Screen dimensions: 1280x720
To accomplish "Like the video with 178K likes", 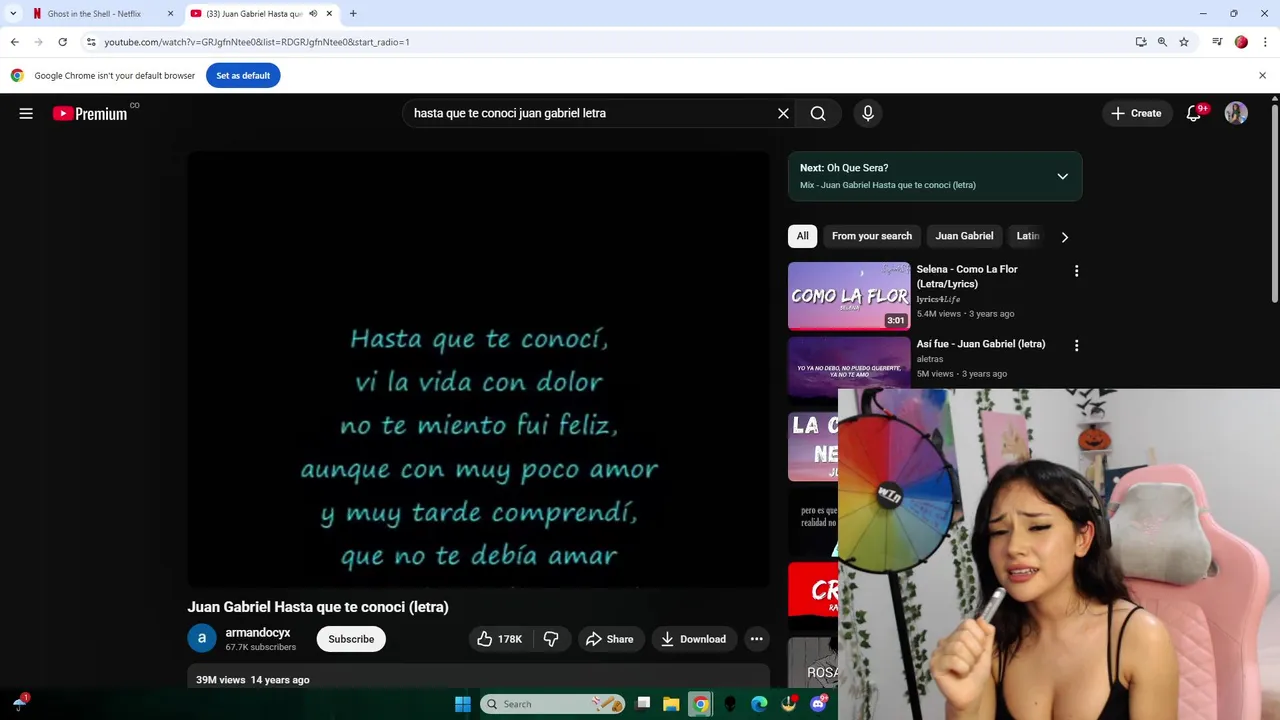I will click(499, 639).
